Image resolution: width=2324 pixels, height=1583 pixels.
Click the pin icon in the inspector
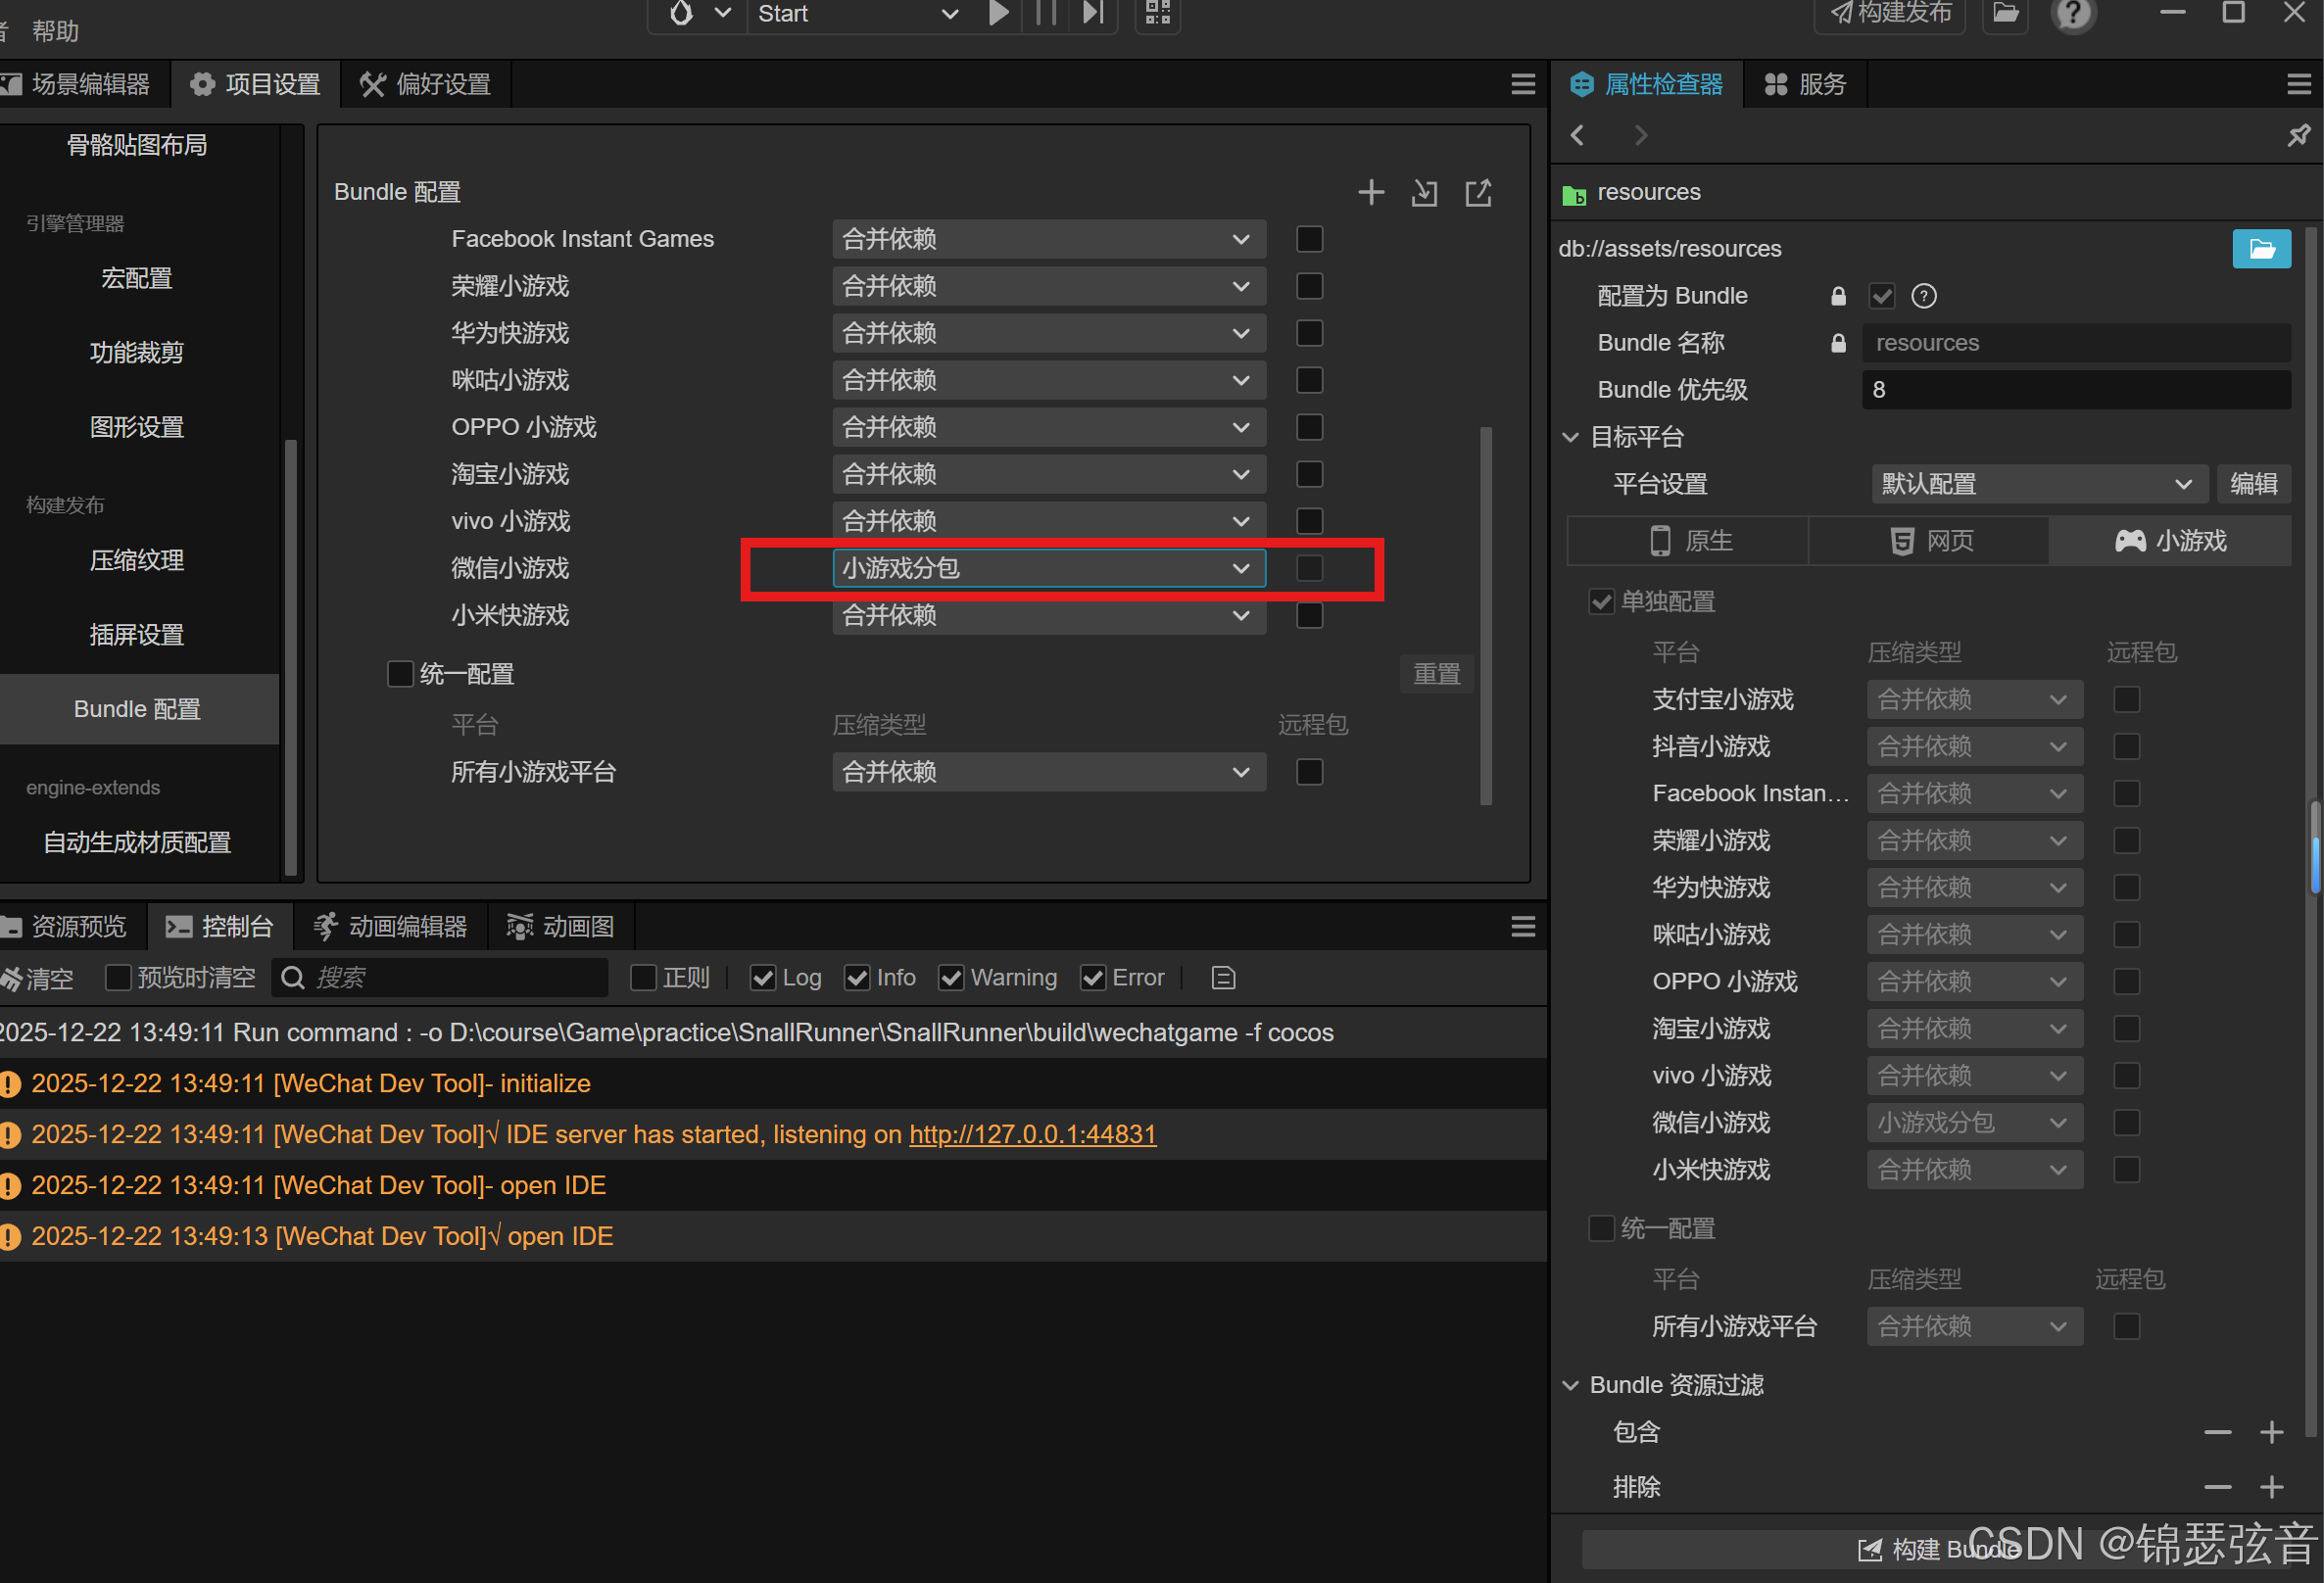click(x=2298, y=135)
